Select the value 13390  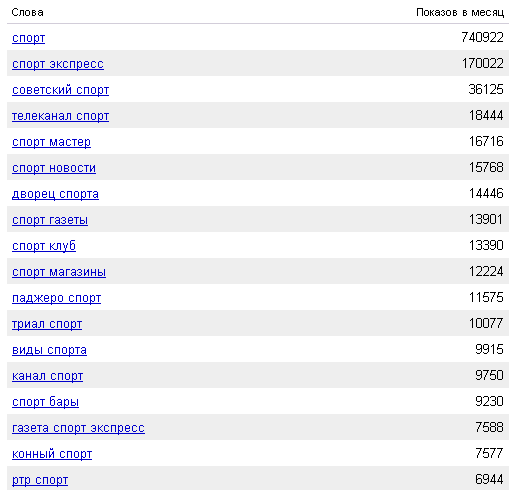tap(486, 245)
